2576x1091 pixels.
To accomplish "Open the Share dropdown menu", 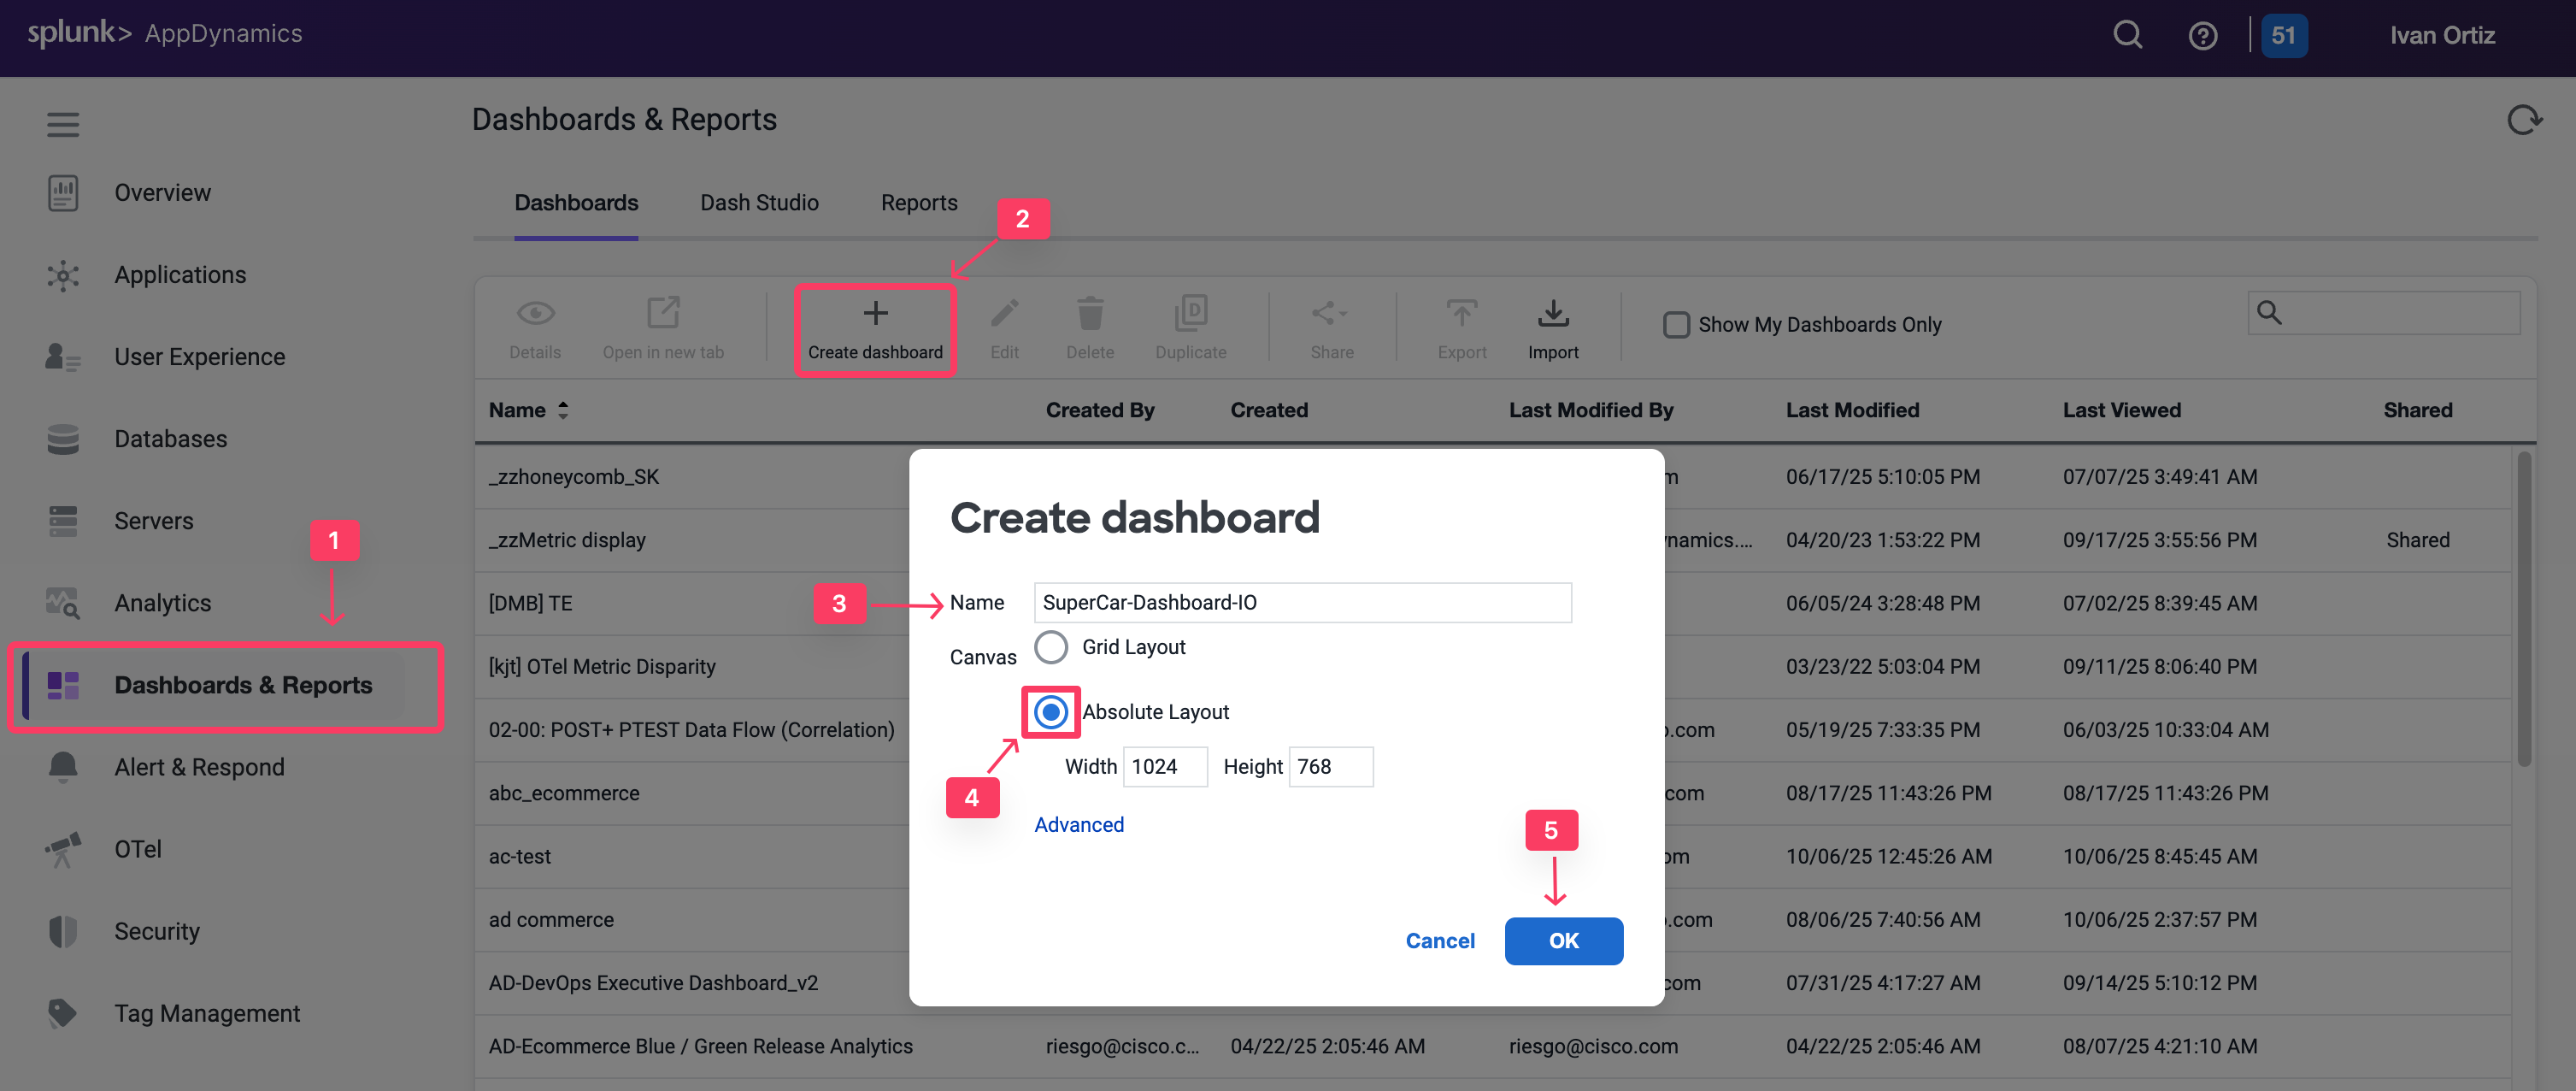I will [1332, 325].
